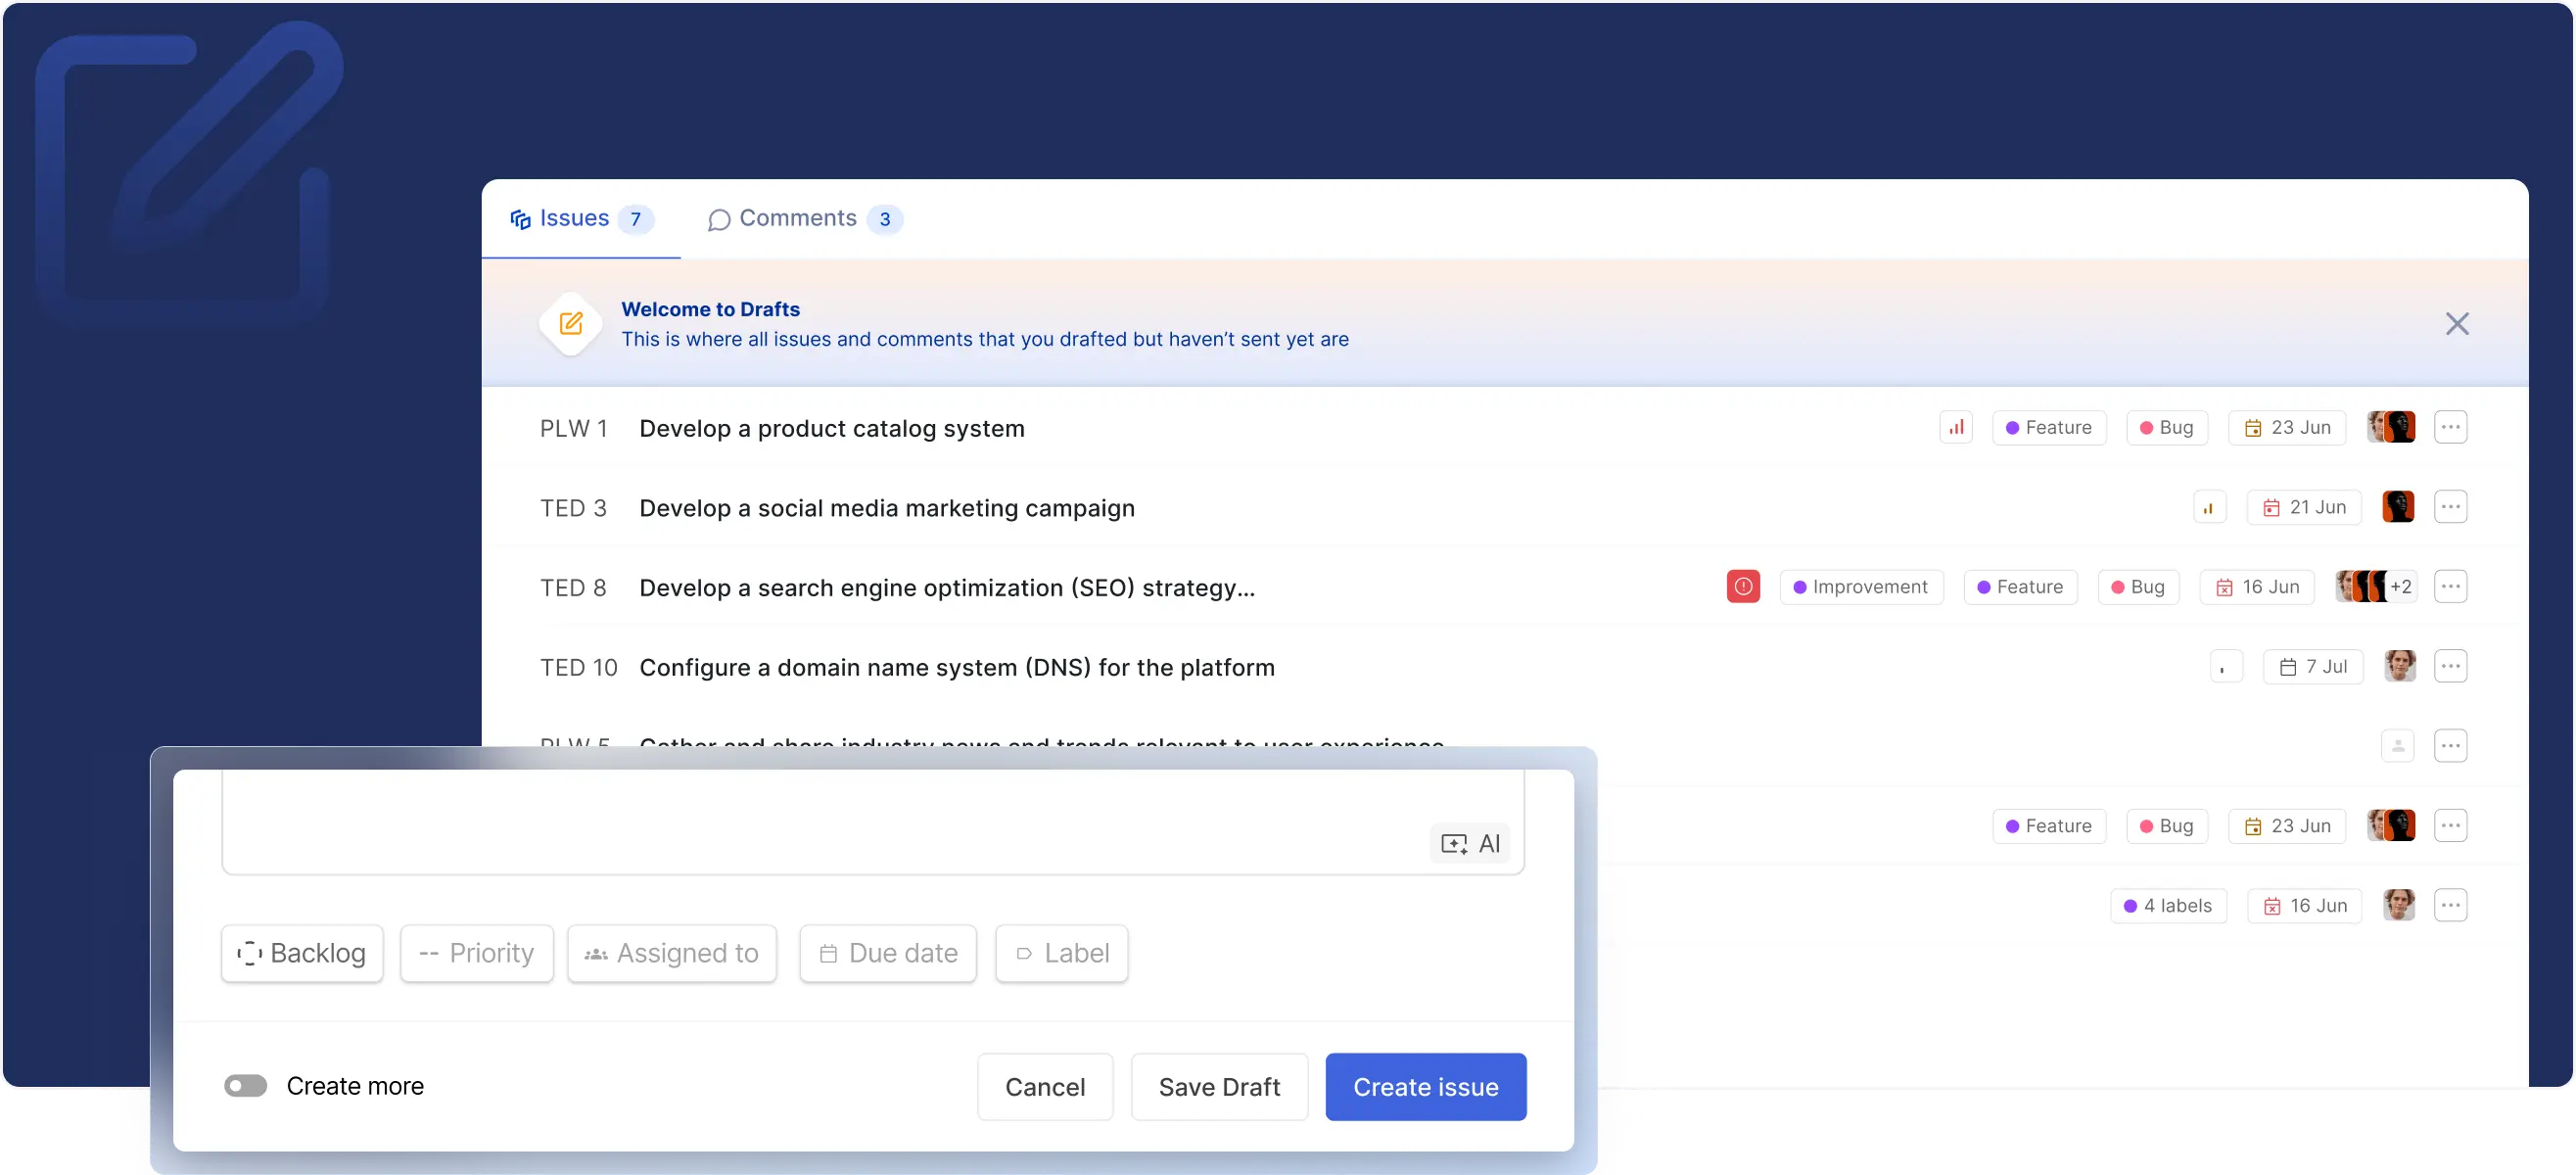2576x1175 pixels.
Task: Click the urgent priority icon on TED 8
Action: coord(1743,587)
